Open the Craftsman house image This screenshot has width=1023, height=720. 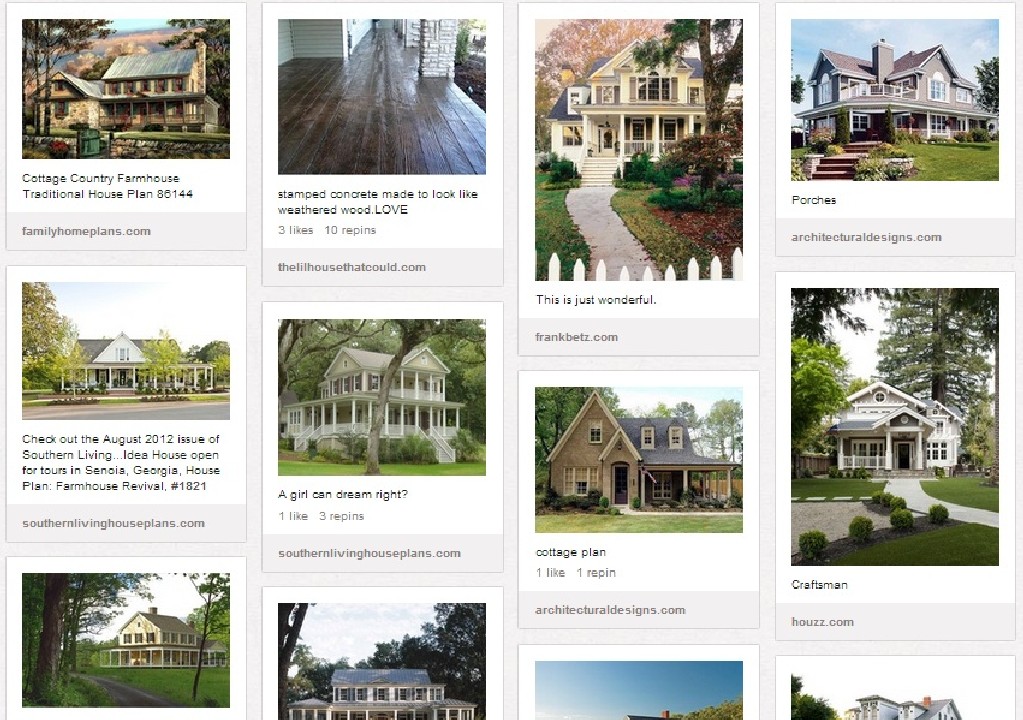(x=894, y=427)
